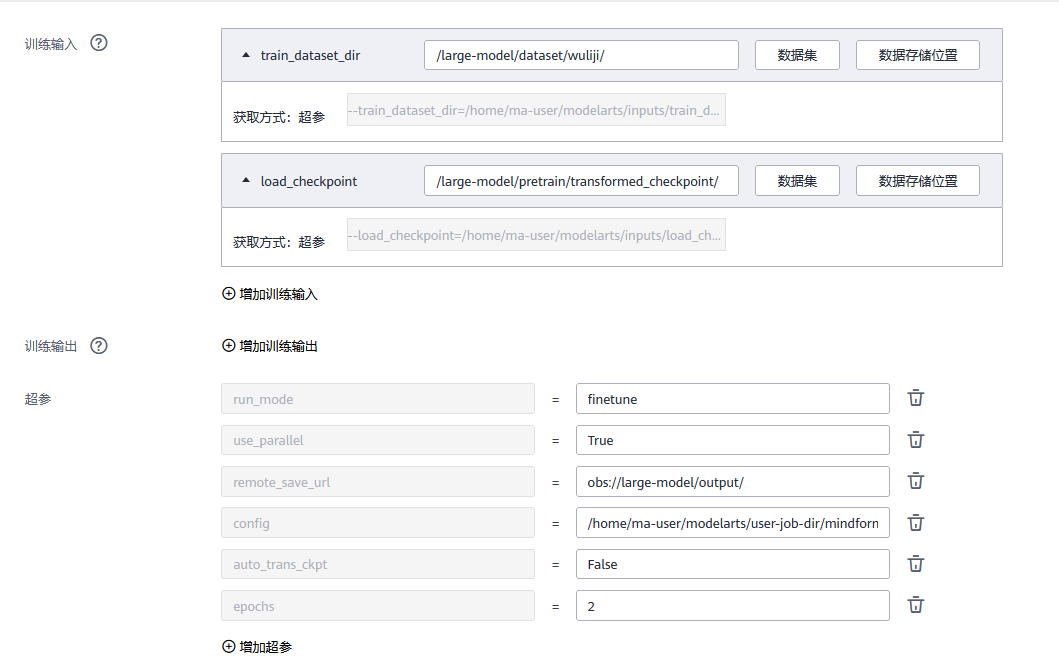The height and width of the screenshot is (661, 1059).
Task: Add a hyperparameter via 增加超参
Action: (257, 646)
